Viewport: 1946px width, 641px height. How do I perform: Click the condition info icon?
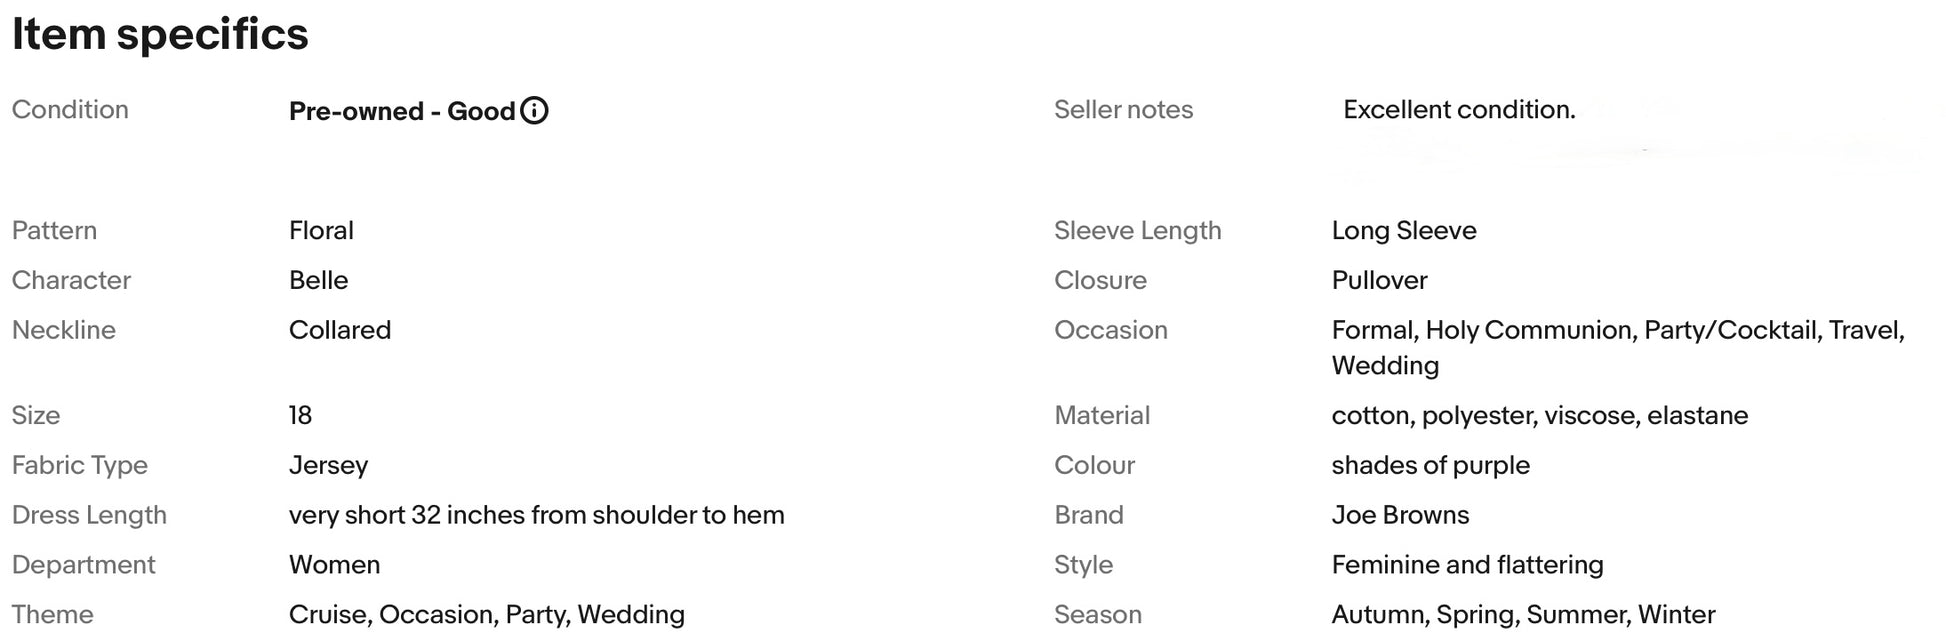tap(535, 110)
